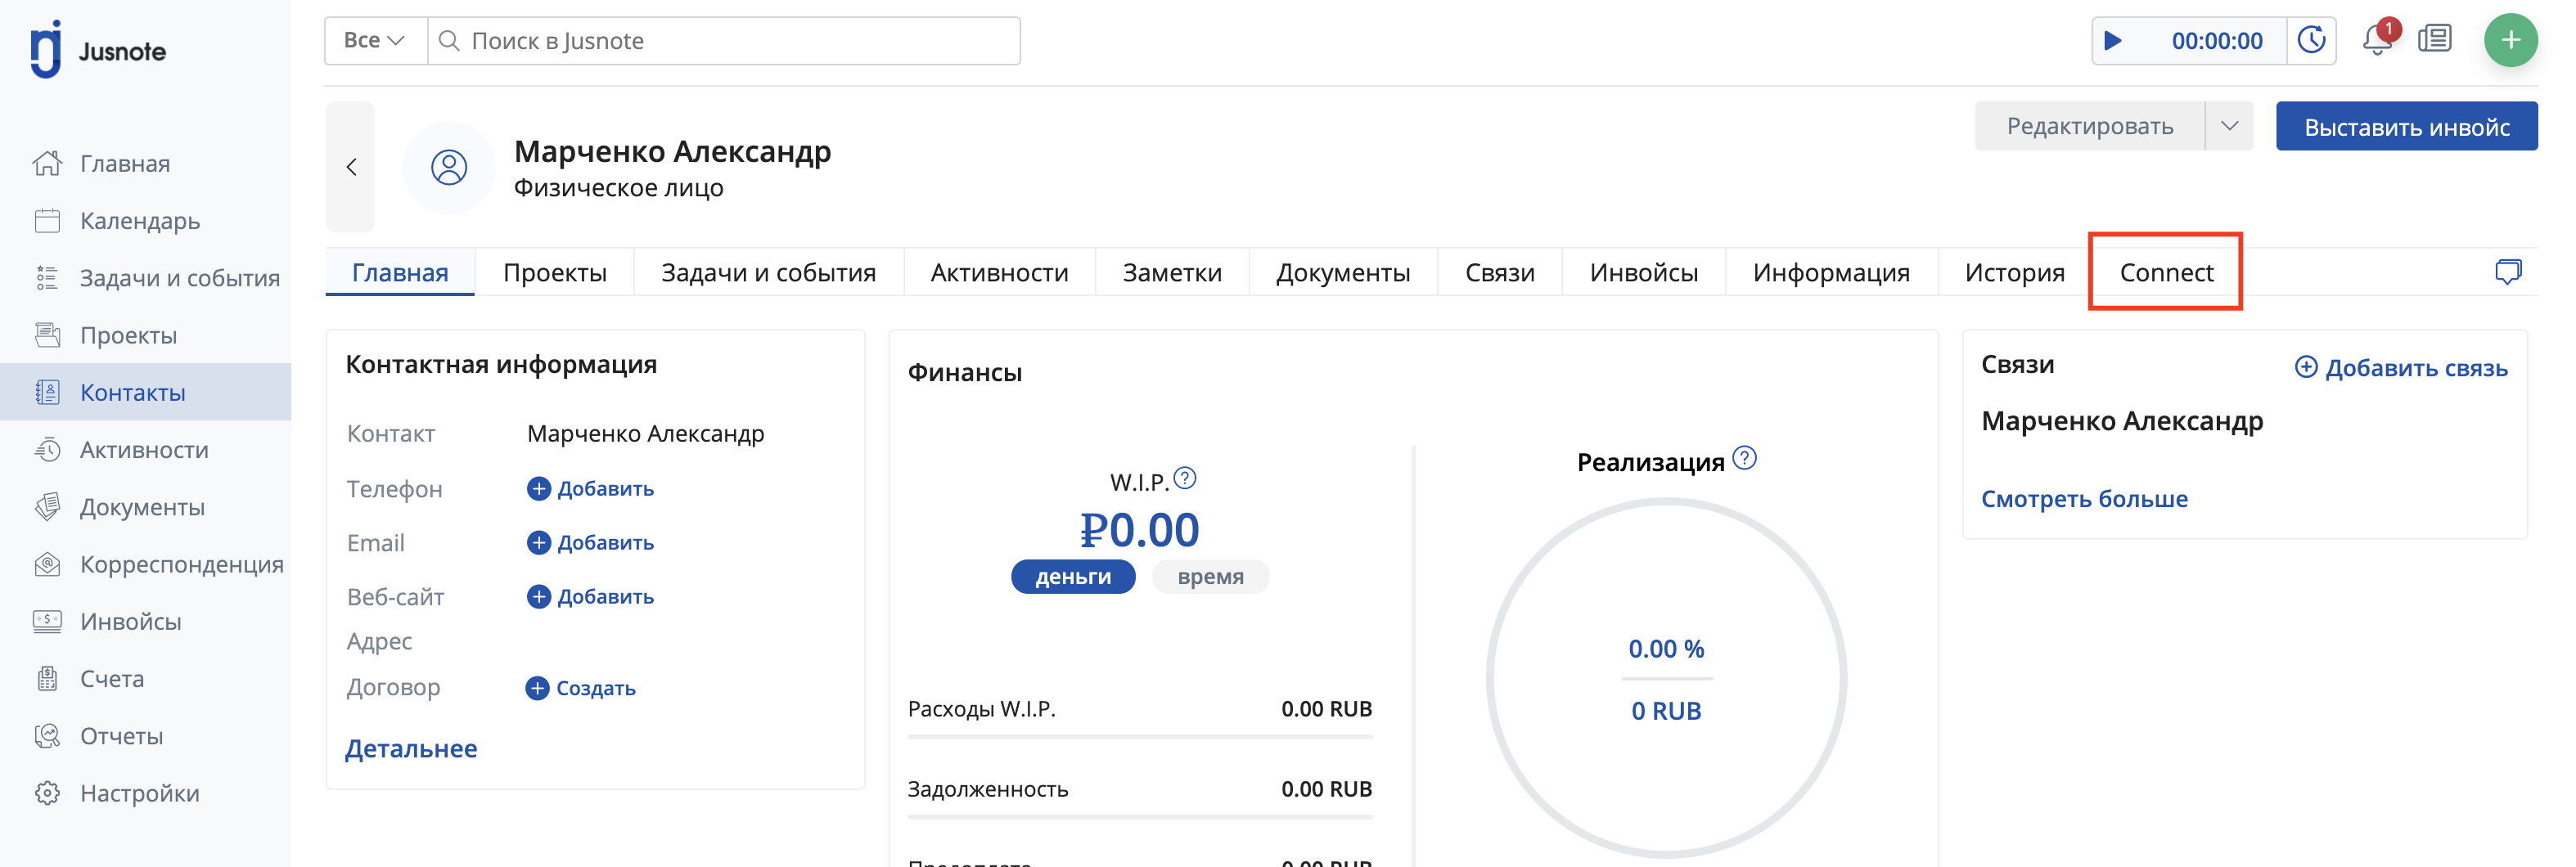Go back with the left chevron
The height and width of the screenshot is (867, 2576).
351,167
